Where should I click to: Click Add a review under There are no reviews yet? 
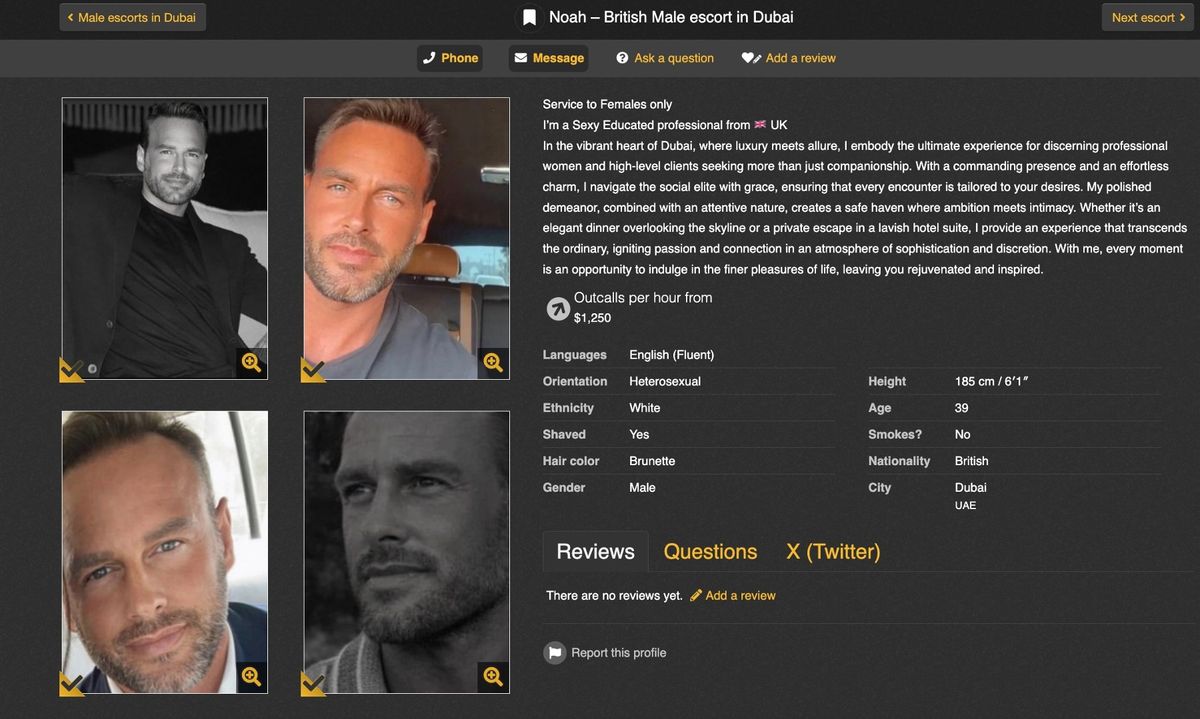click(x=740, y=595)
